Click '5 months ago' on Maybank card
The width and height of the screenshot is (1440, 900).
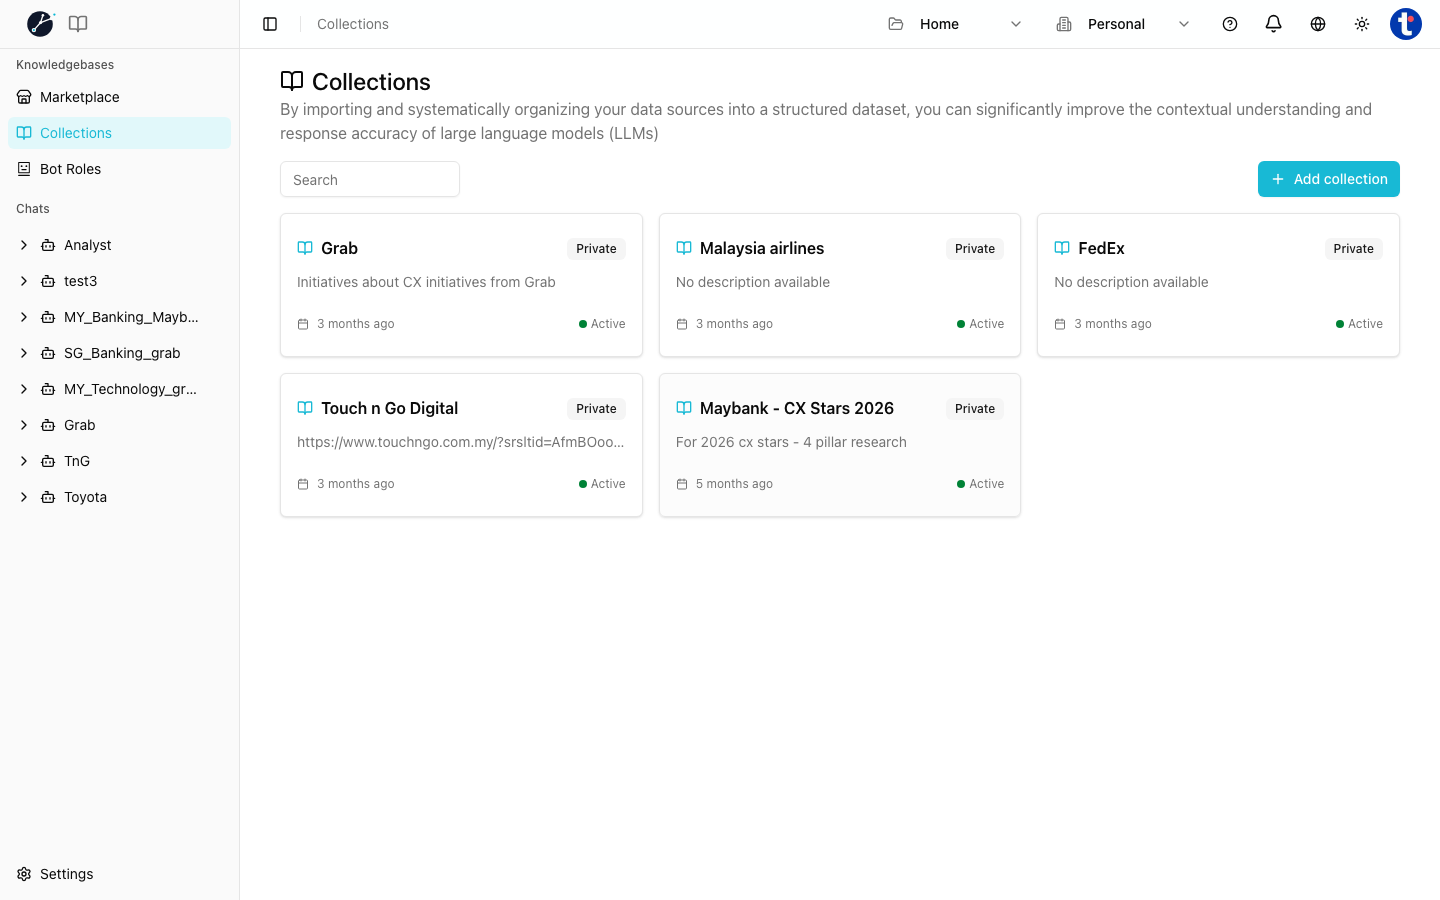[734, 484]
